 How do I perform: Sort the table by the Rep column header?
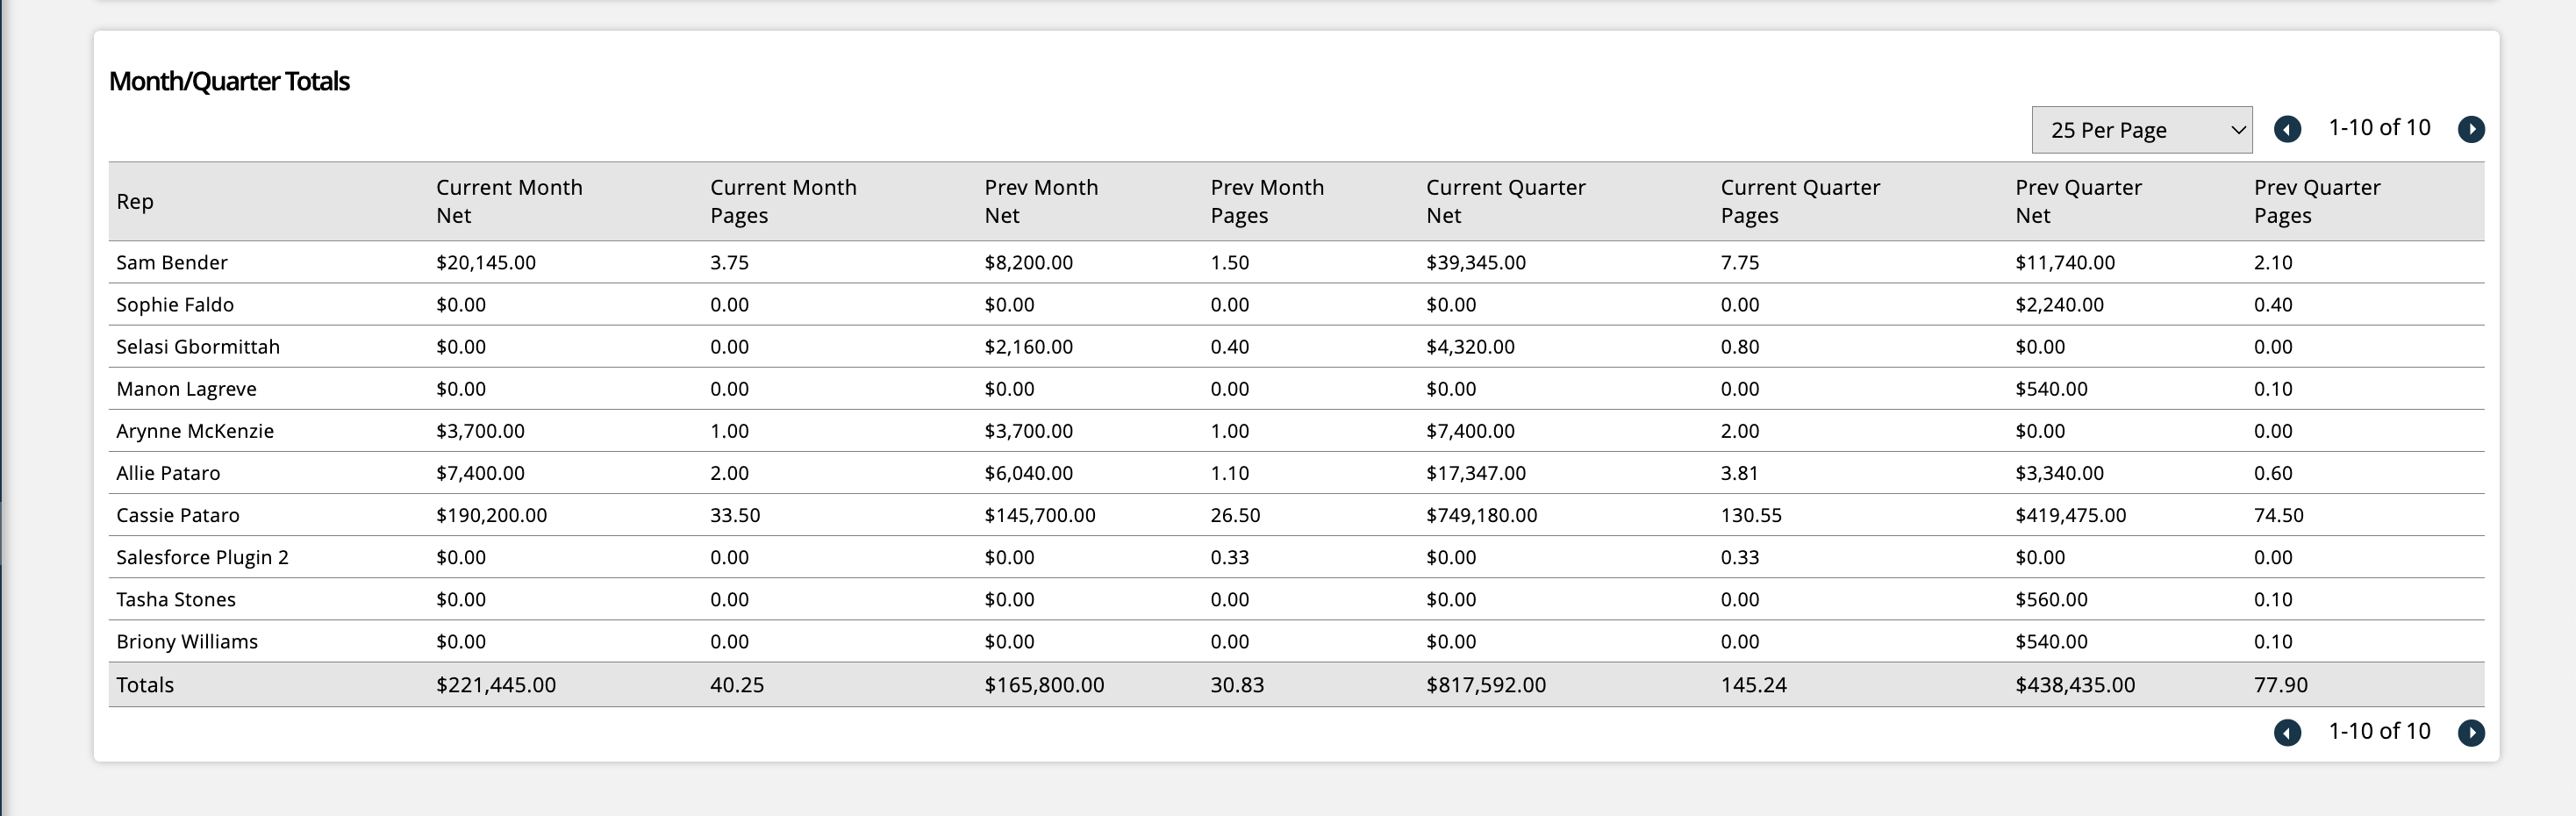pos(134,201)
